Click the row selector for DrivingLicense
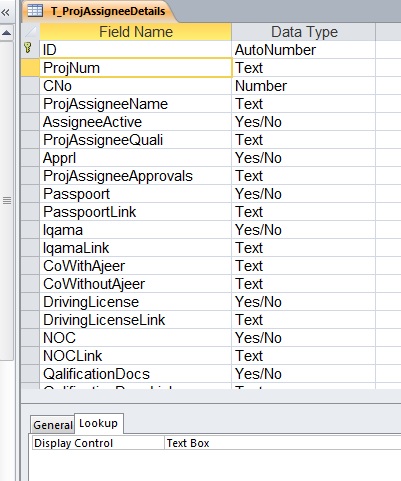 click(x=31, y=302)
